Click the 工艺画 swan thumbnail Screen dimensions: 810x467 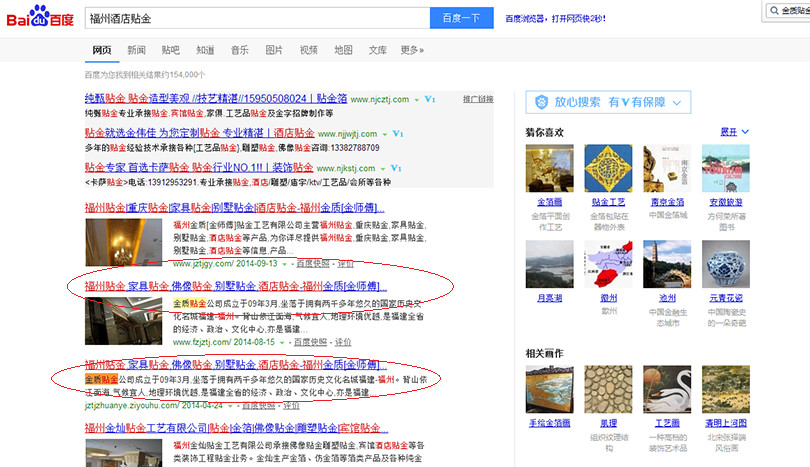[667, 390]
